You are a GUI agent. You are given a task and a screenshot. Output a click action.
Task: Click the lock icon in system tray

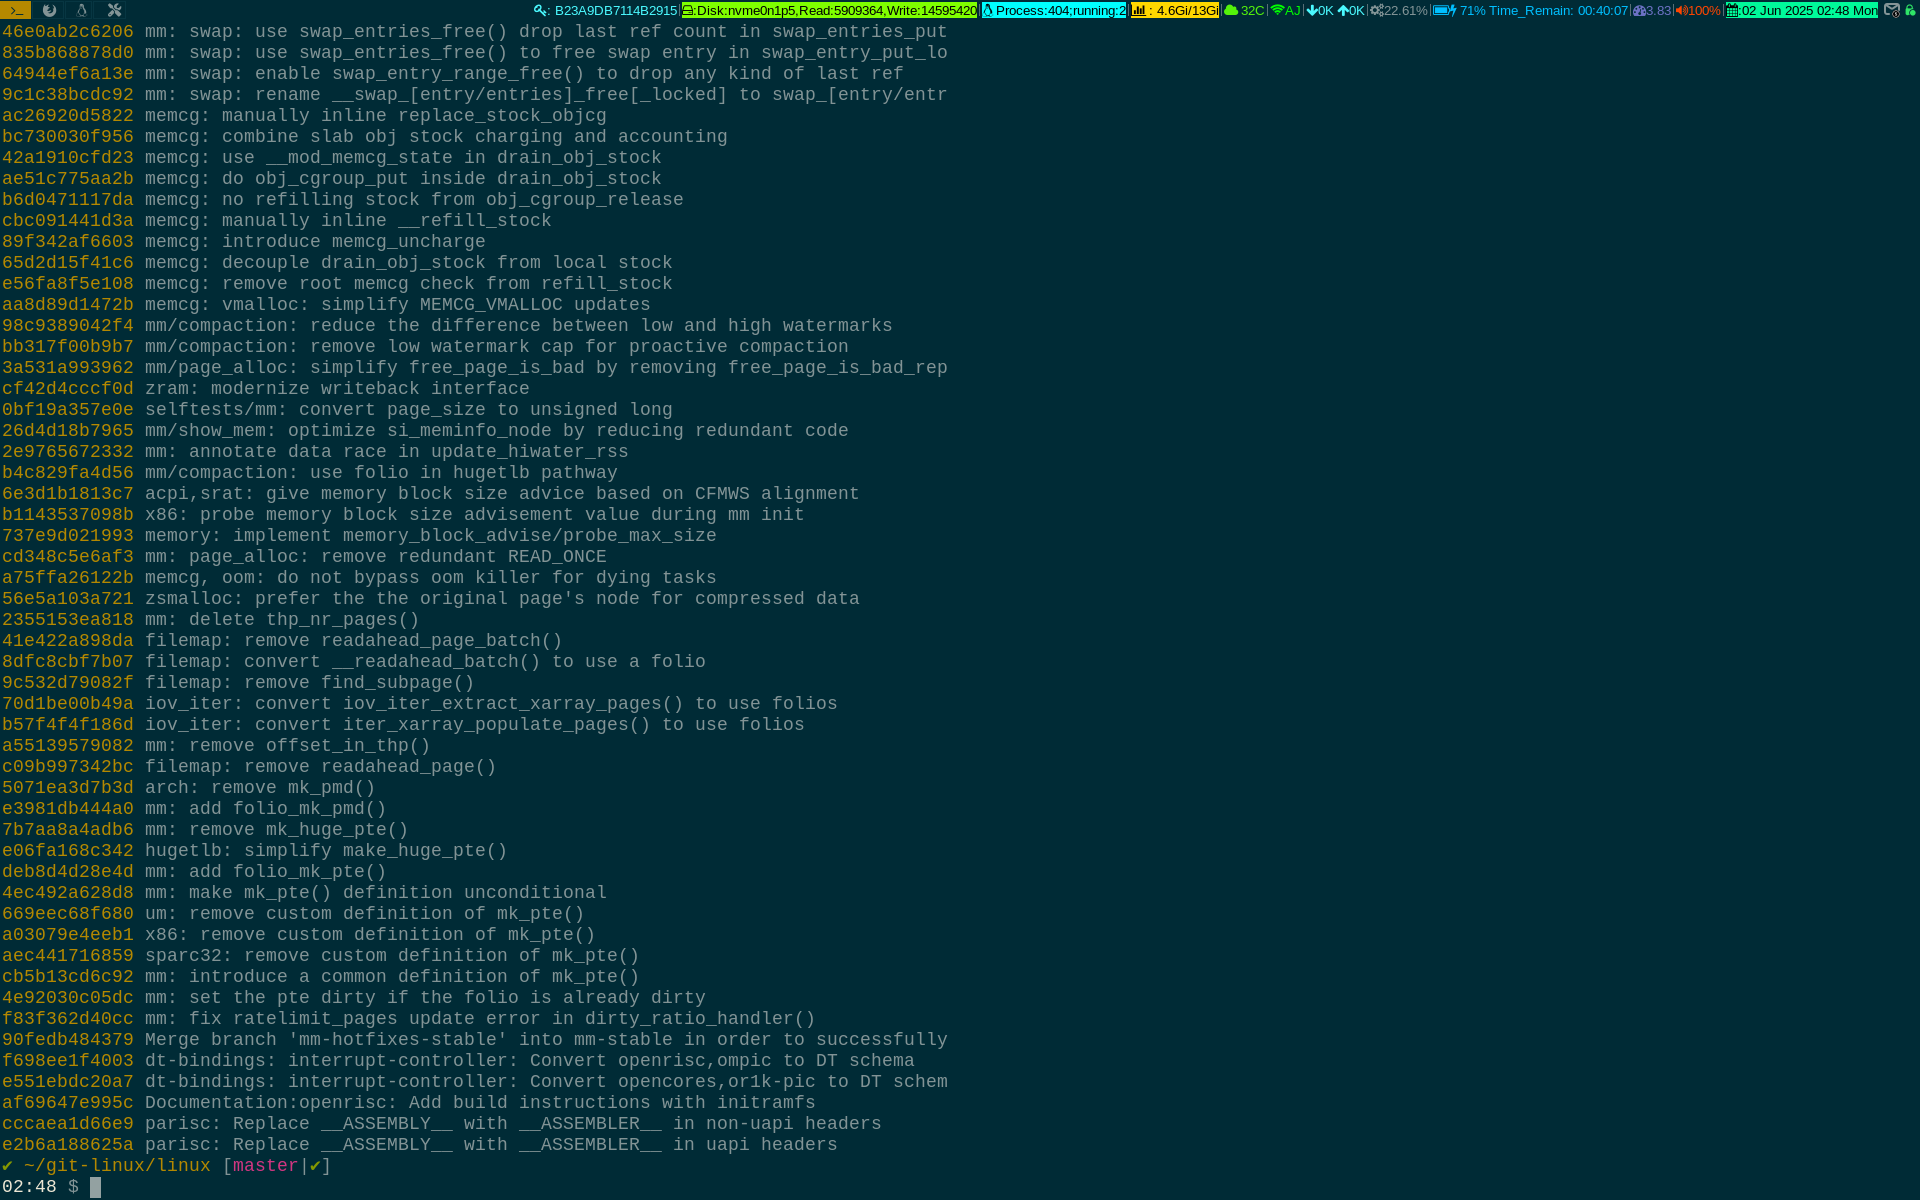pyautogui.click(x=1910, y=10)
